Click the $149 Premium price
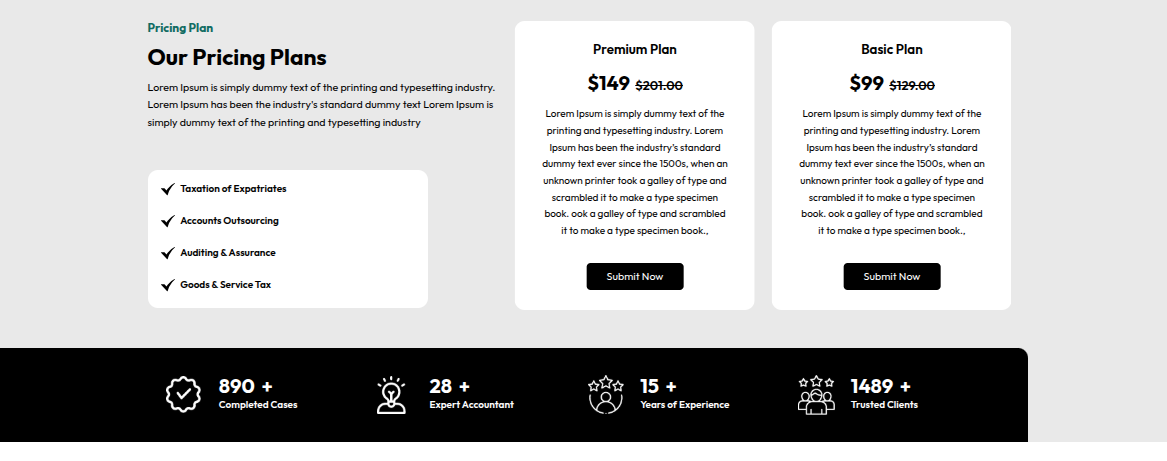This screenshot has width=1167, height=461. pos(609,83)
